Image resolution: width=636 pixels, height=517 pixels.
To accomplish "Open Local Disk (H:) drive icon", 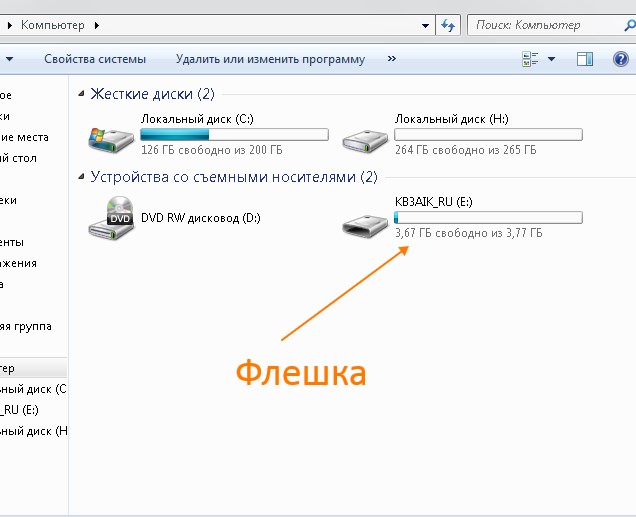I will [365, 141].
